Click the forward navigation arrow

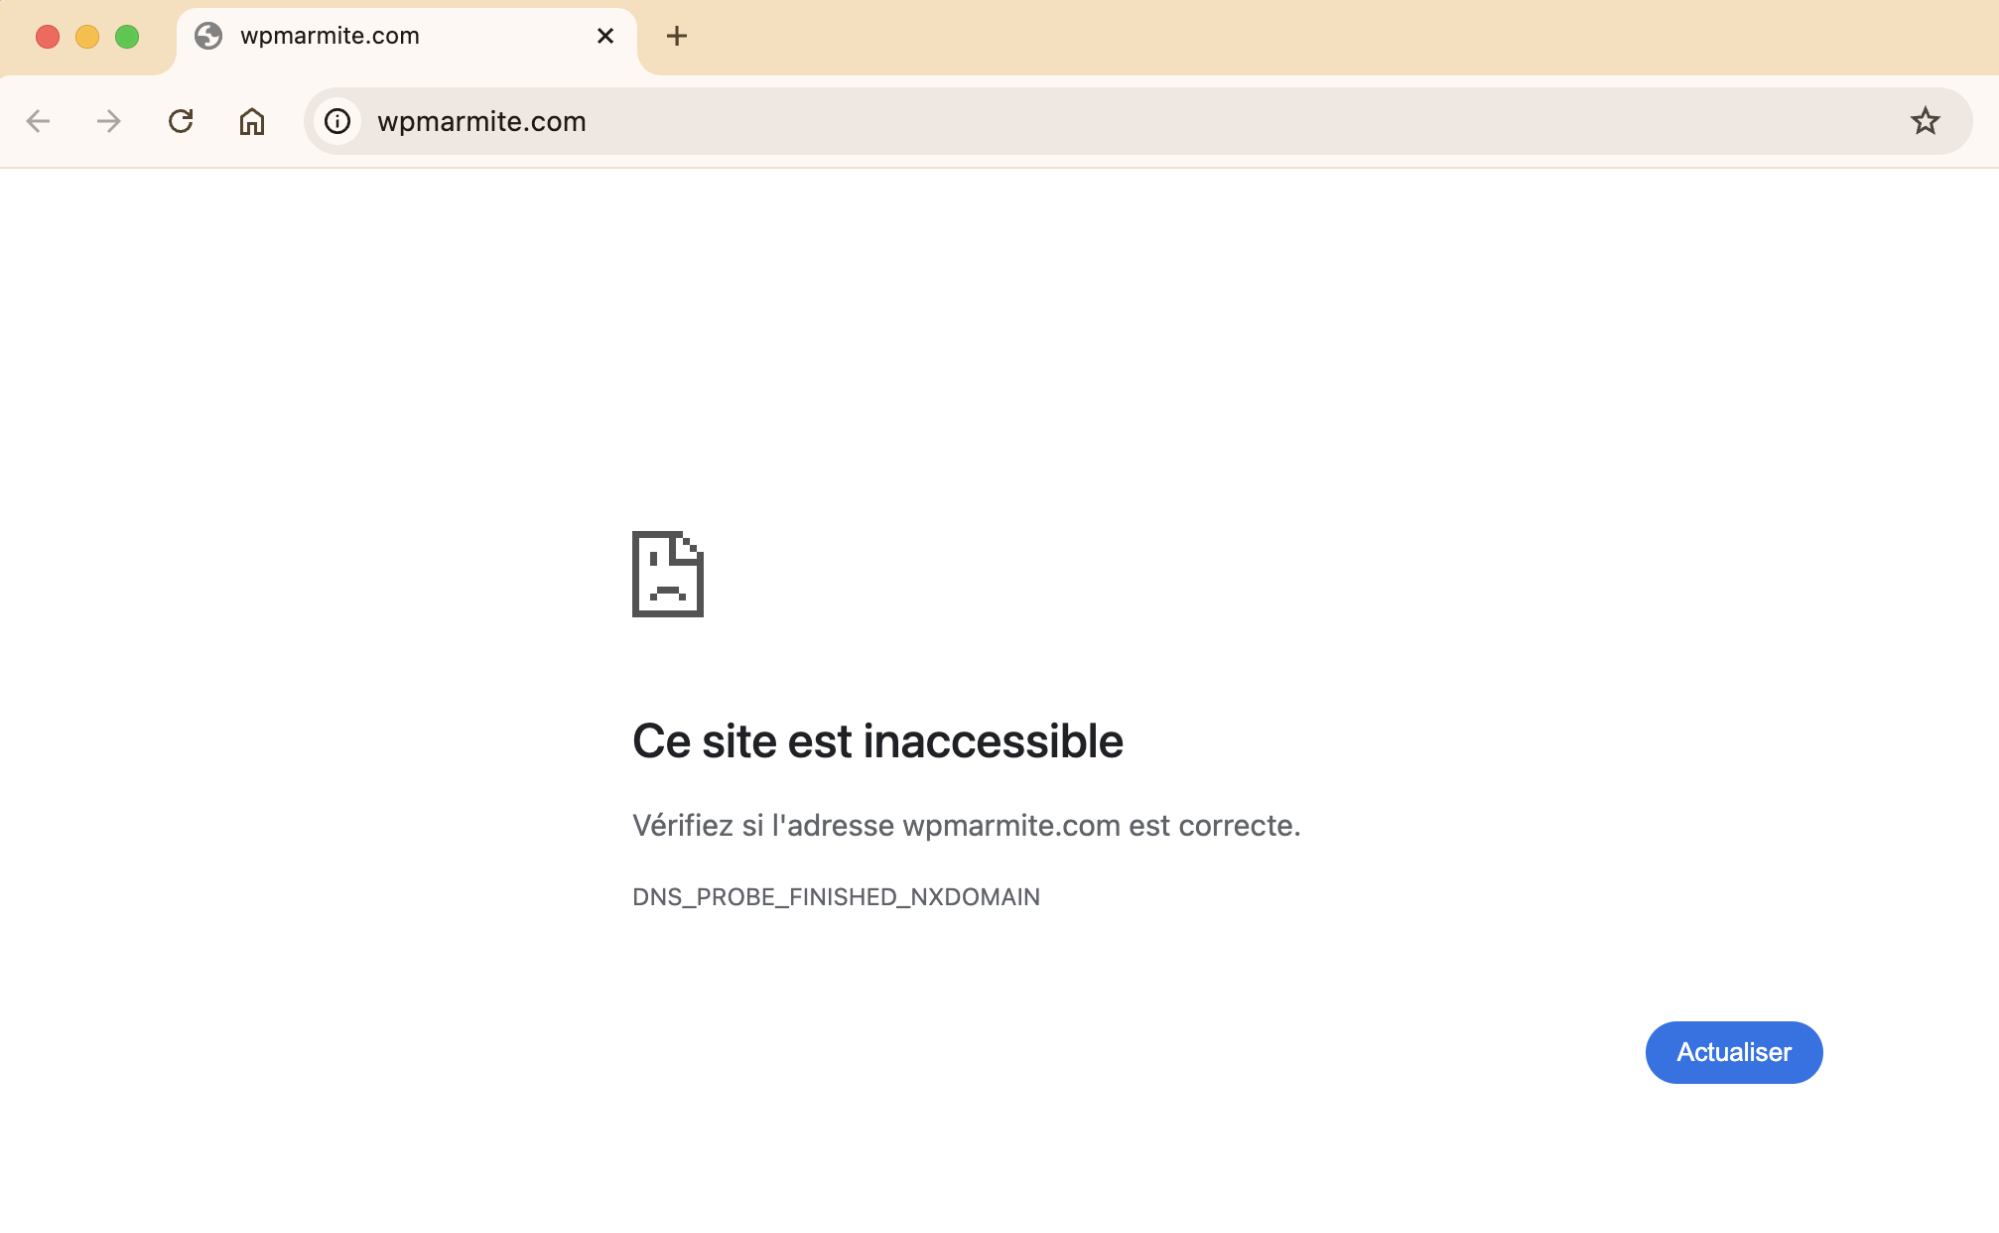coord(109,121)
